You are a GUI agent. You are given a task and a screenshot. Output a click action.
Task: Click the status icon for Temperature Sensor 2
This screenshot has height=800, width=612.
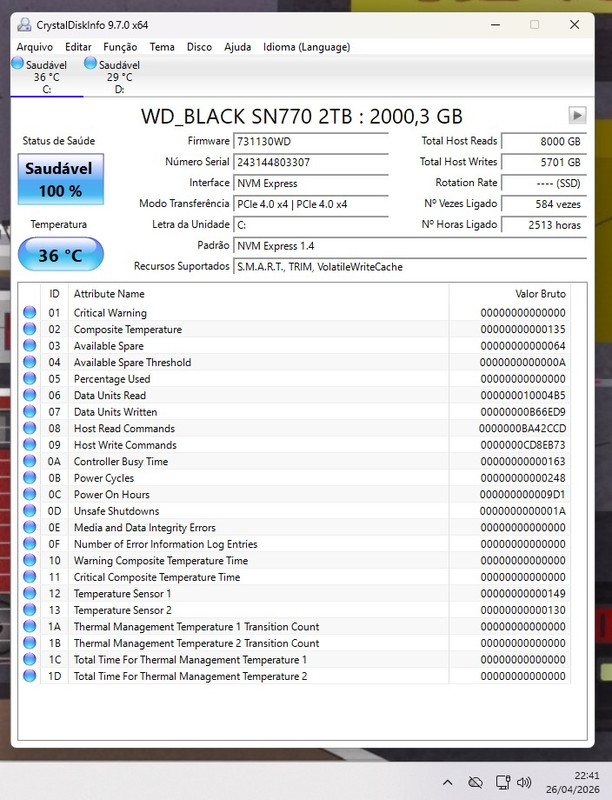pyautogui.click(x=30, y=609)
